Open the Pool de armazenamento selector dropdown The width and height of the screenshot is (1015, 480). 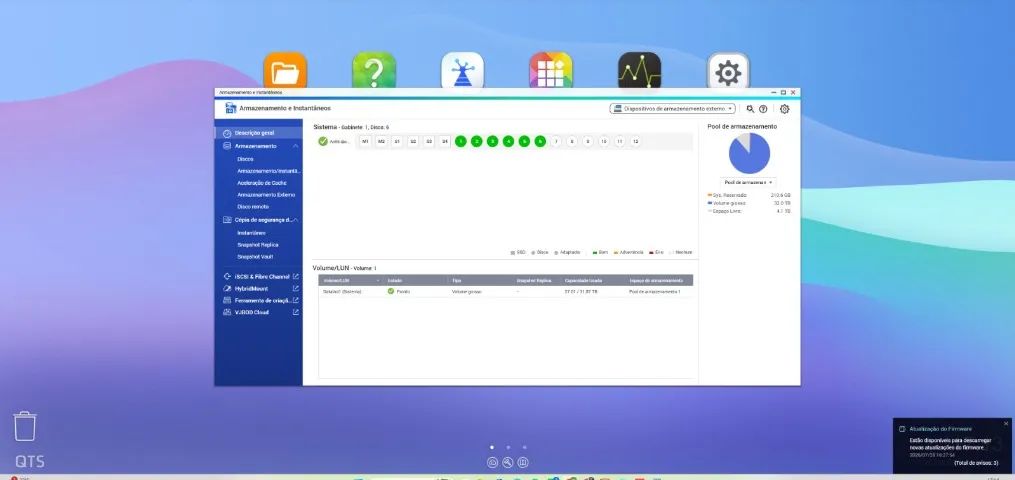(748, 182)
